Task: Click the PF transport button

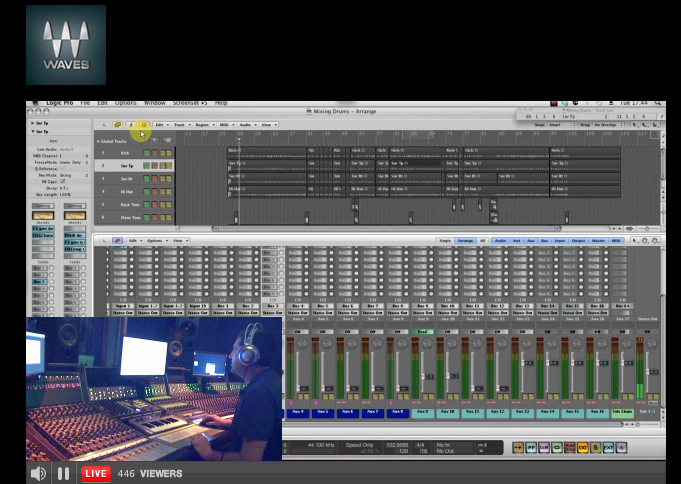Action: pyautogui.click(x=531, y=448)
